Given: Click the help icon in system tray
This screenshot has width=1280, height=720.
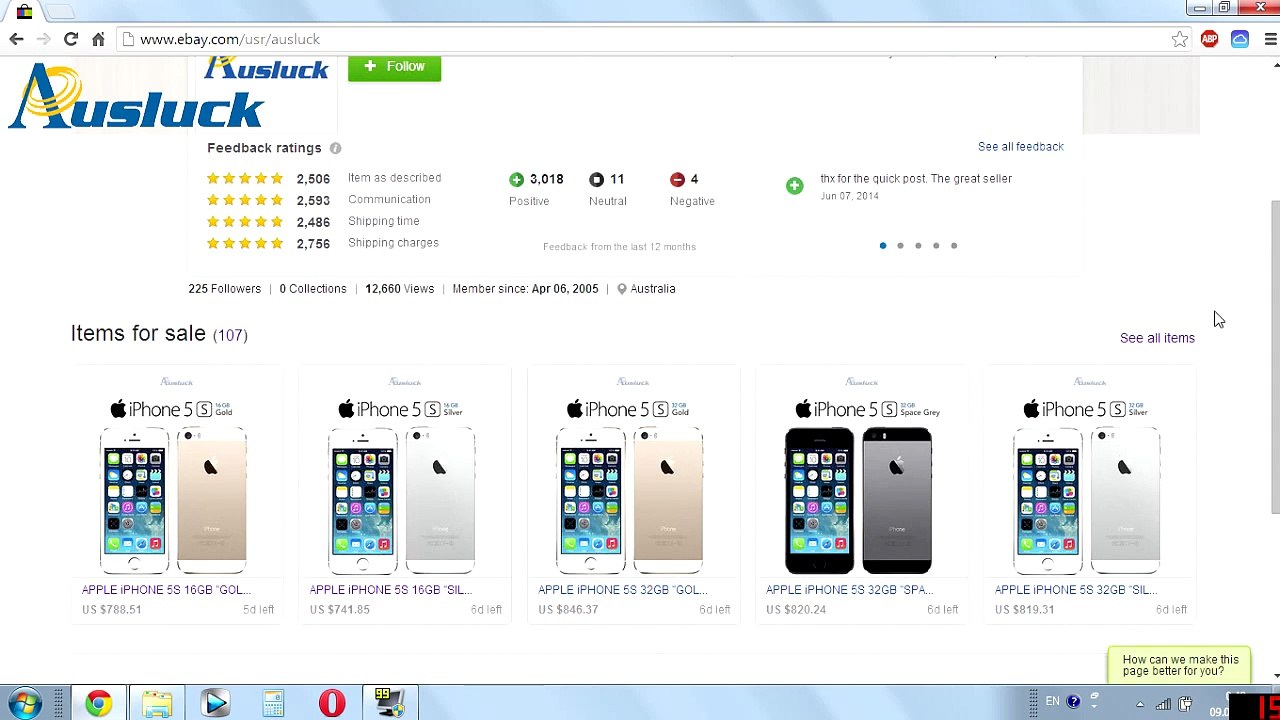Looking at the screenshot, I should (x=1073, y=702).
